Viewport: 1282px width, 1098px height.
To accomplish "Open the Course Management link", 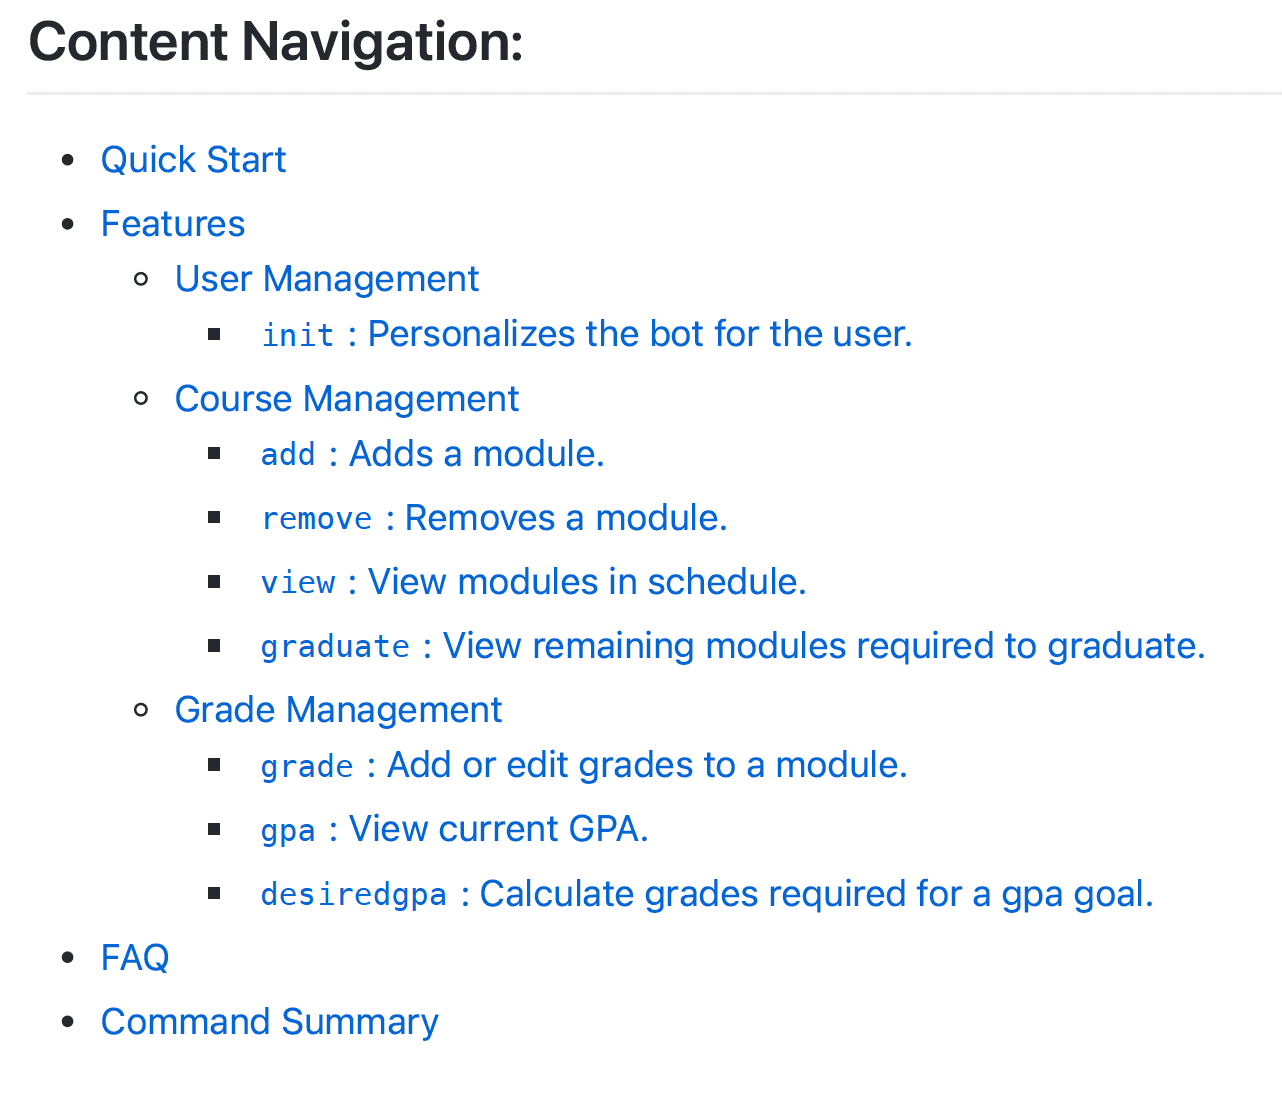I will [346, 399].
